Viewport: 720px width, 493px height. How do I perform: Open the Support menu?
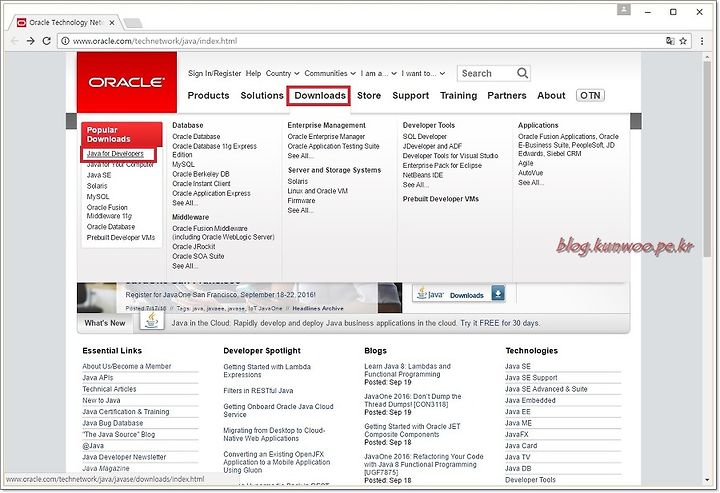tap(411, 95)
